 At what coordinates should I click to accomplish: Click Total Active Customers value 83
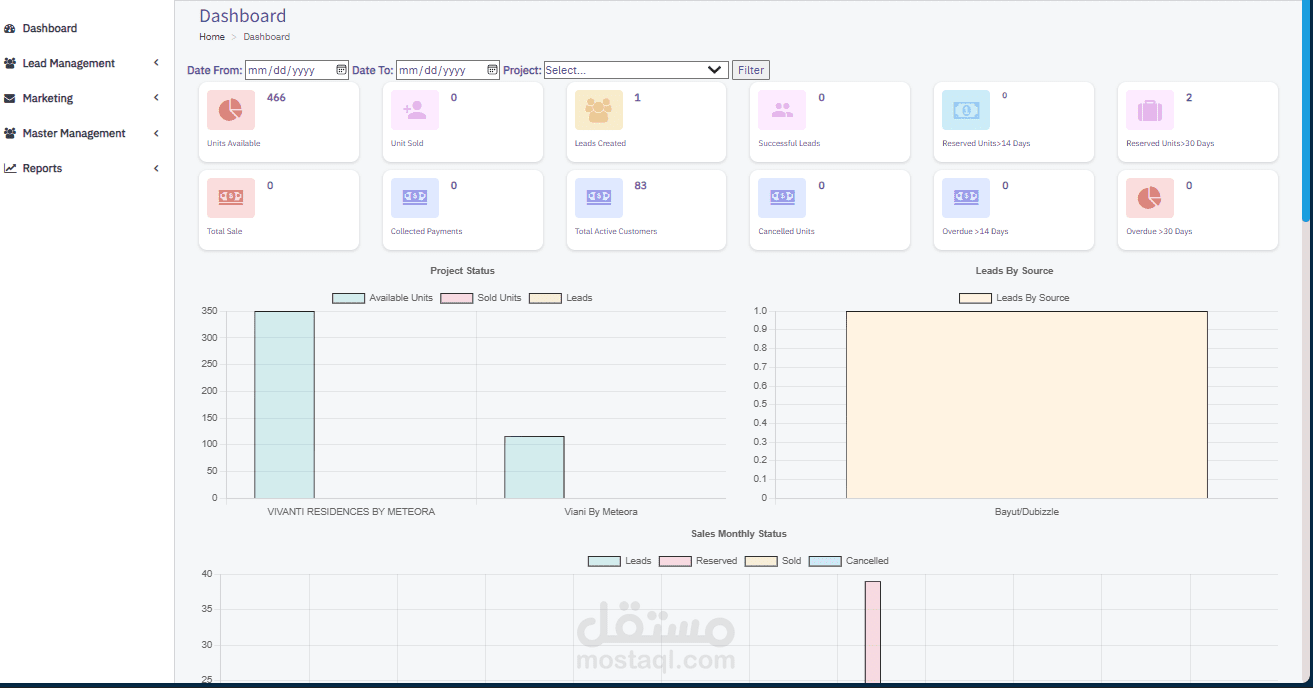tap(641, 186)
